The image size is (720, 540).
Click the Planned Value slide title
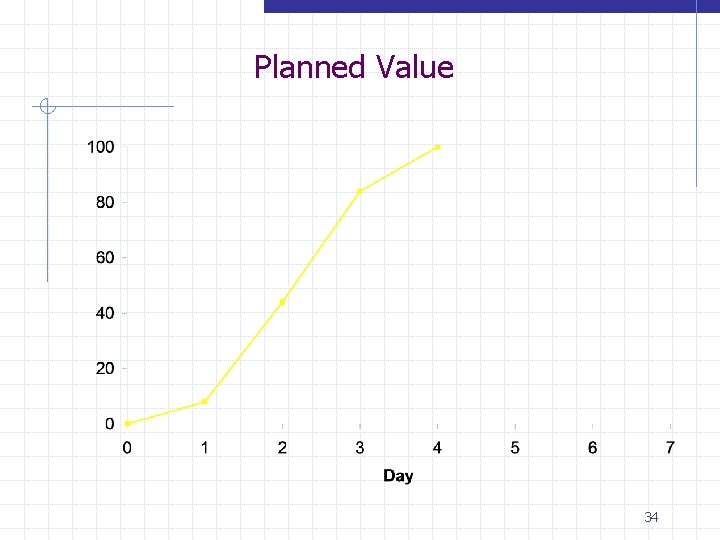(354, 67)
